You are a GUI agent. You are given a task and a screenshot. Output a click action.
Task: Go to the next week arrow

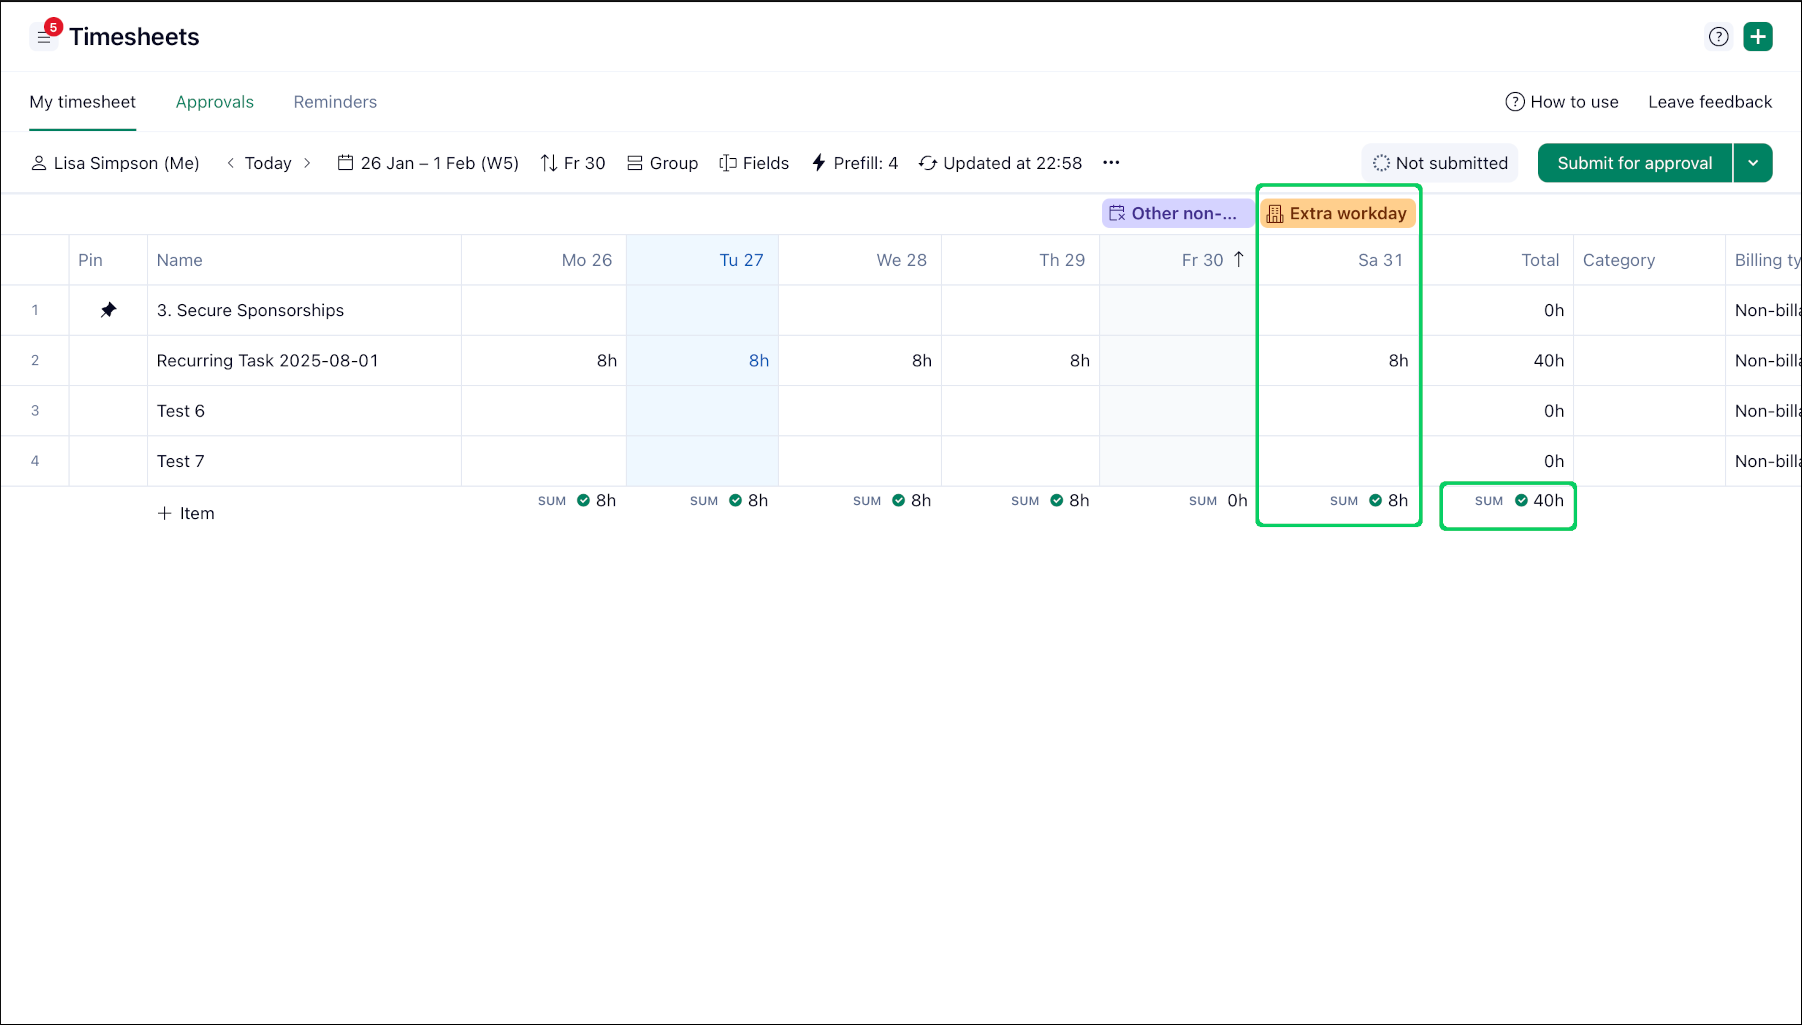click(307, 163)
